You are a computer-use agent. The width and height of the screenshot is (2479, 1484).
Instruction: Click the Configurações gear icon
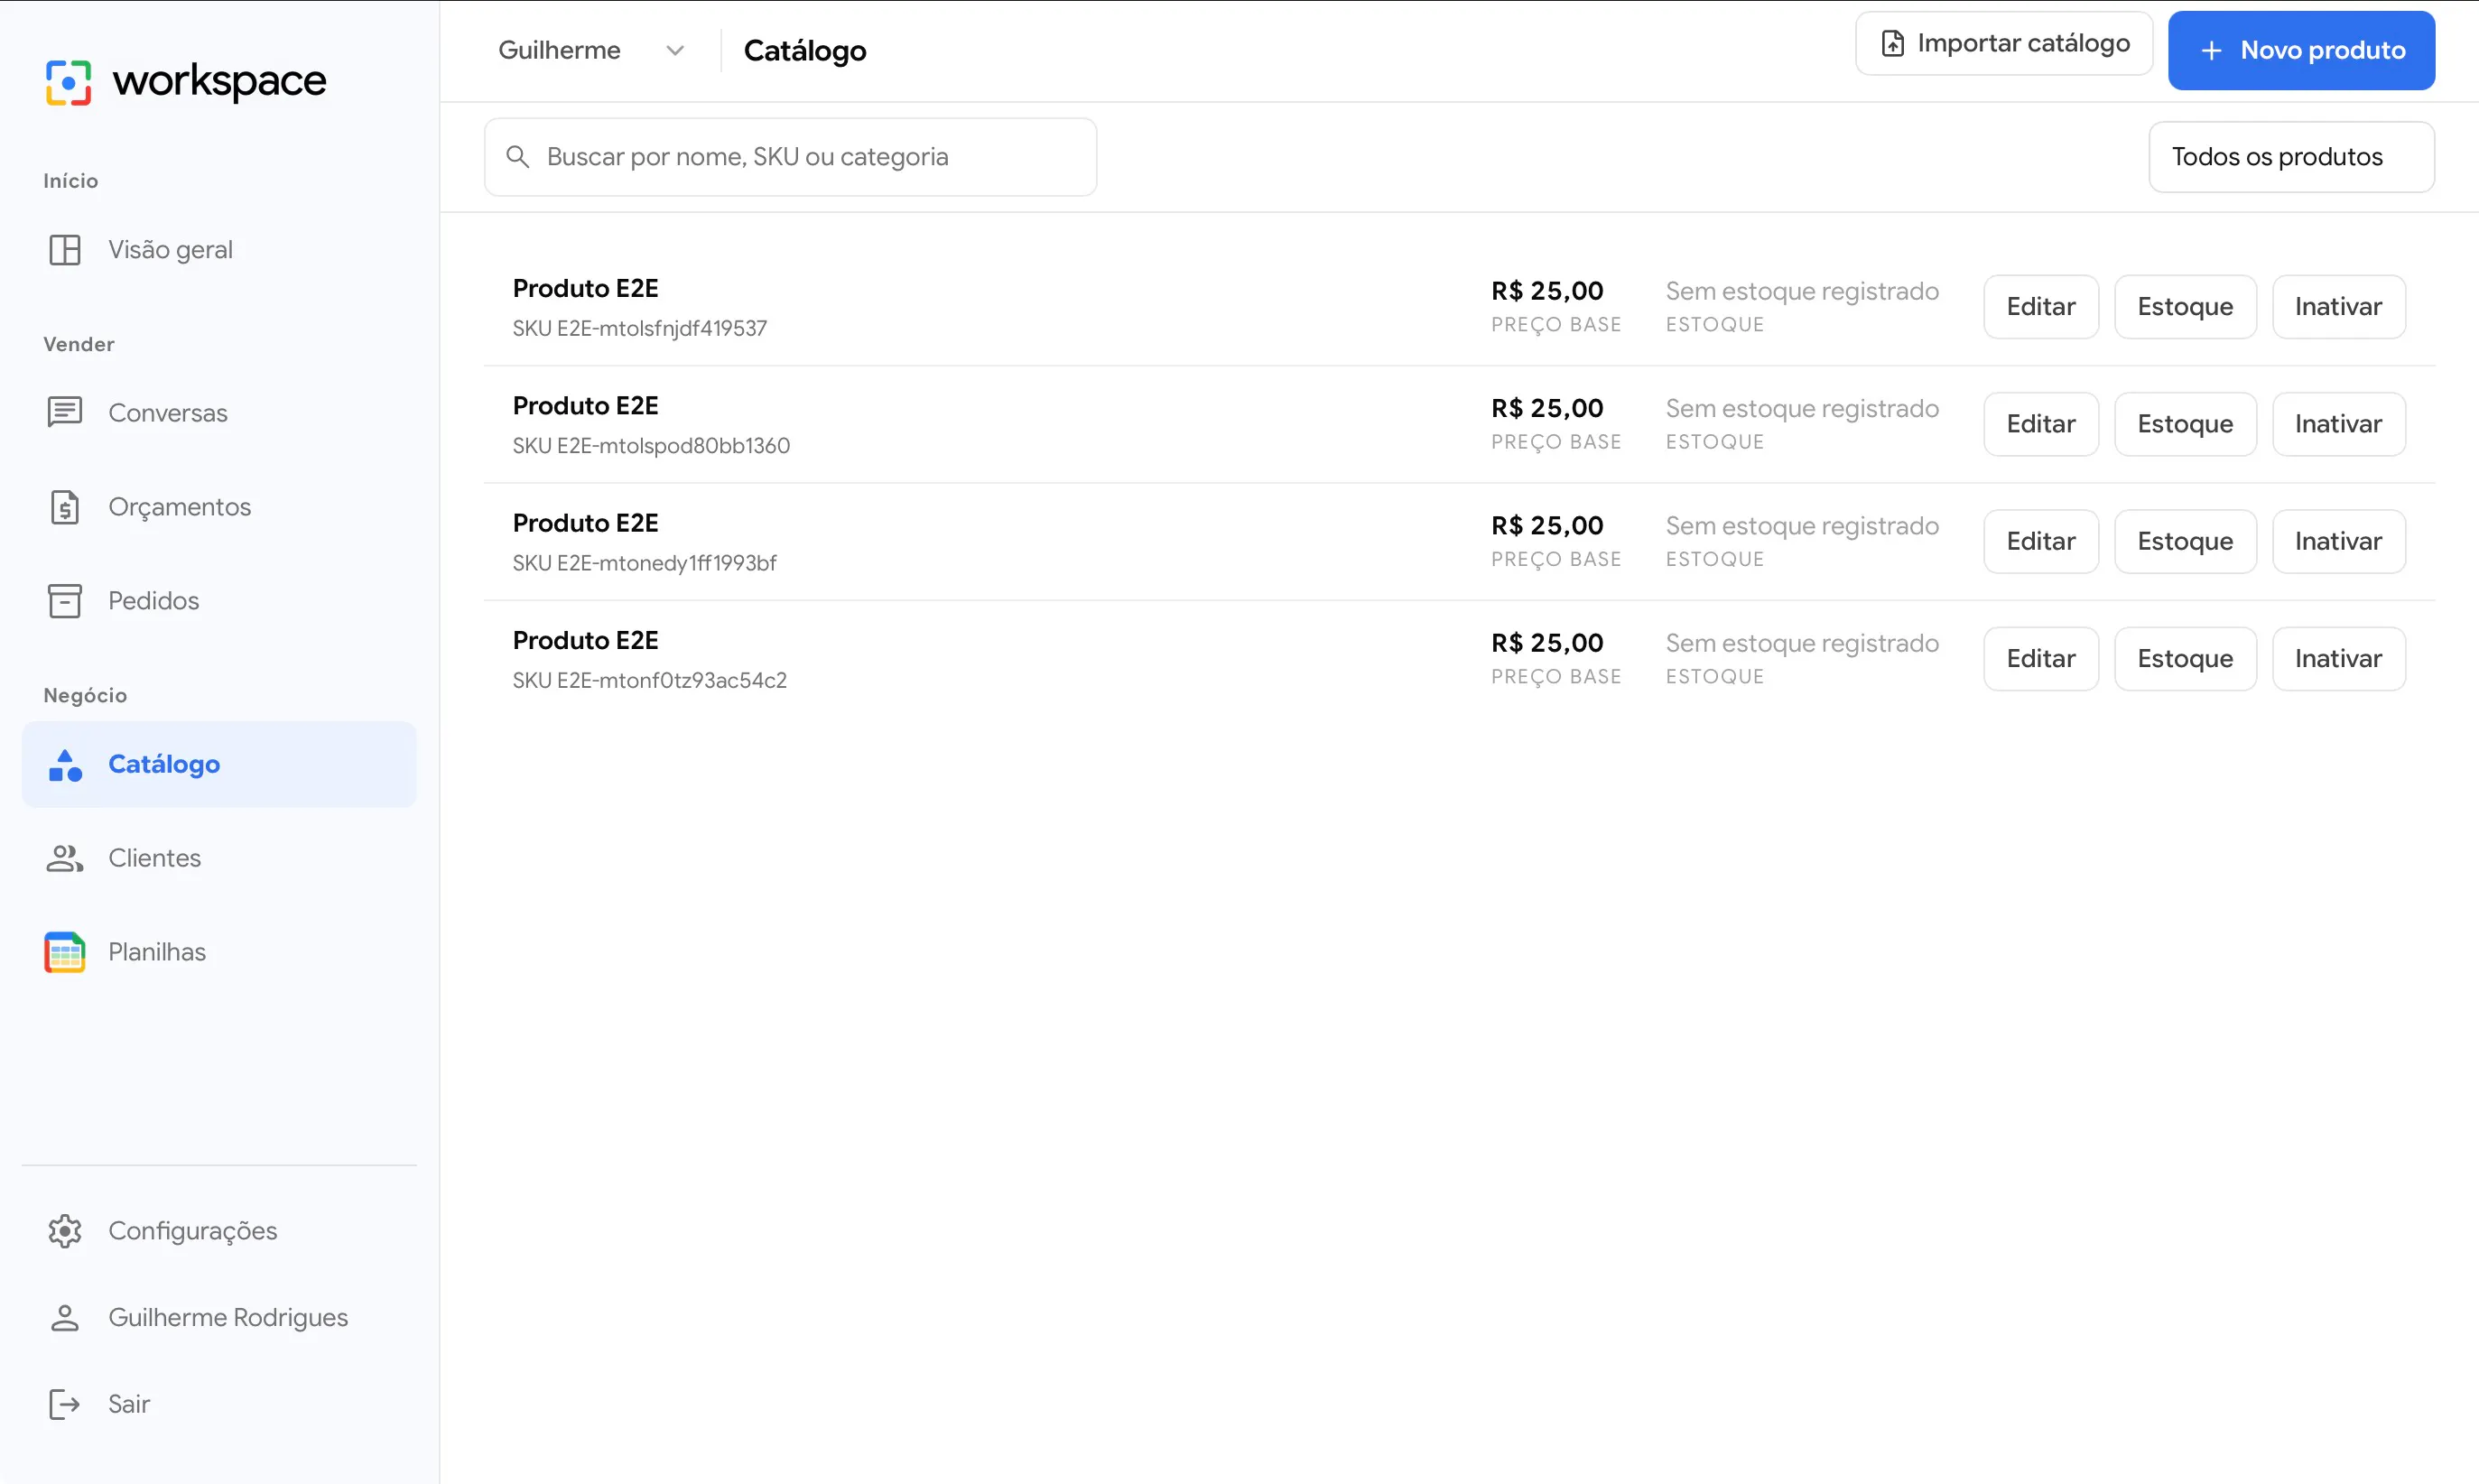tap(65, 1231)
